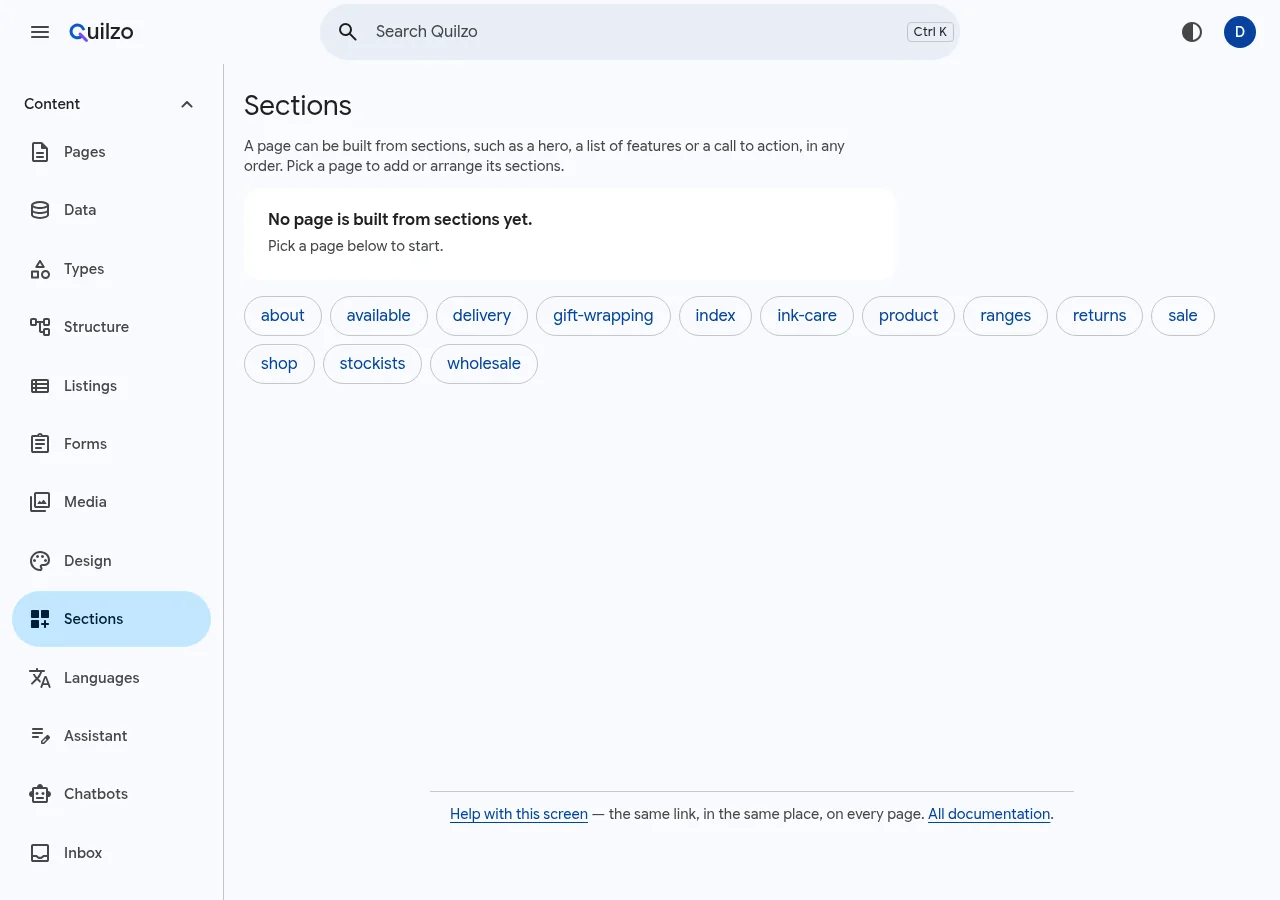Open Structure tree icon in sidebar
This screenshot has height=900, width=1280.
(x=40, y=327)
